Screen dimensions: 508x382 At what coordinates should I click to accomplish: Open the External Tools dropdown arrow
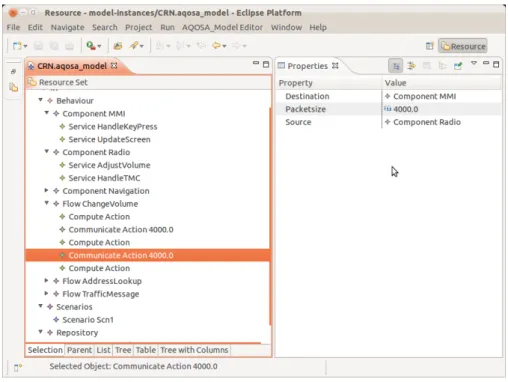click(99, 46)
